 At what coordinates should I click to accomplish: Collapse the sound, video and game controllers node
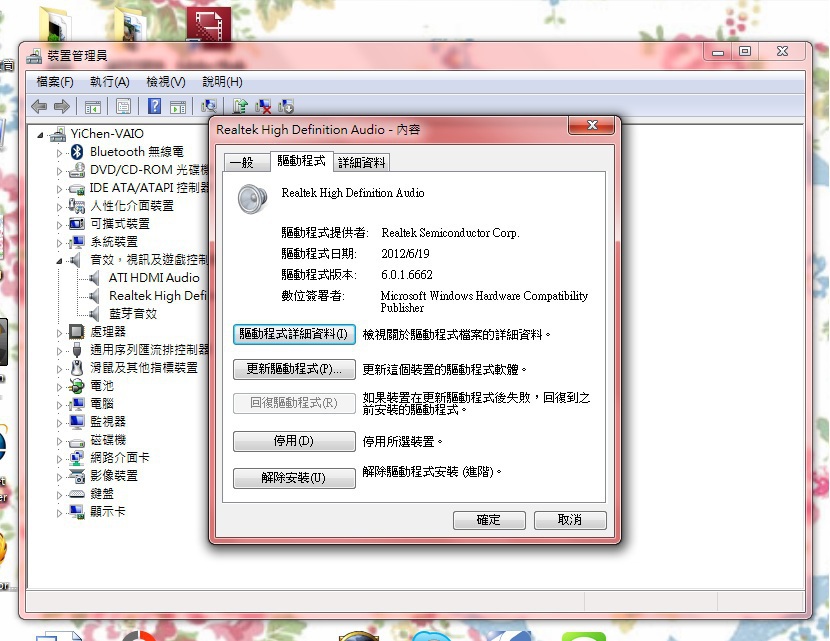point(59,261)
